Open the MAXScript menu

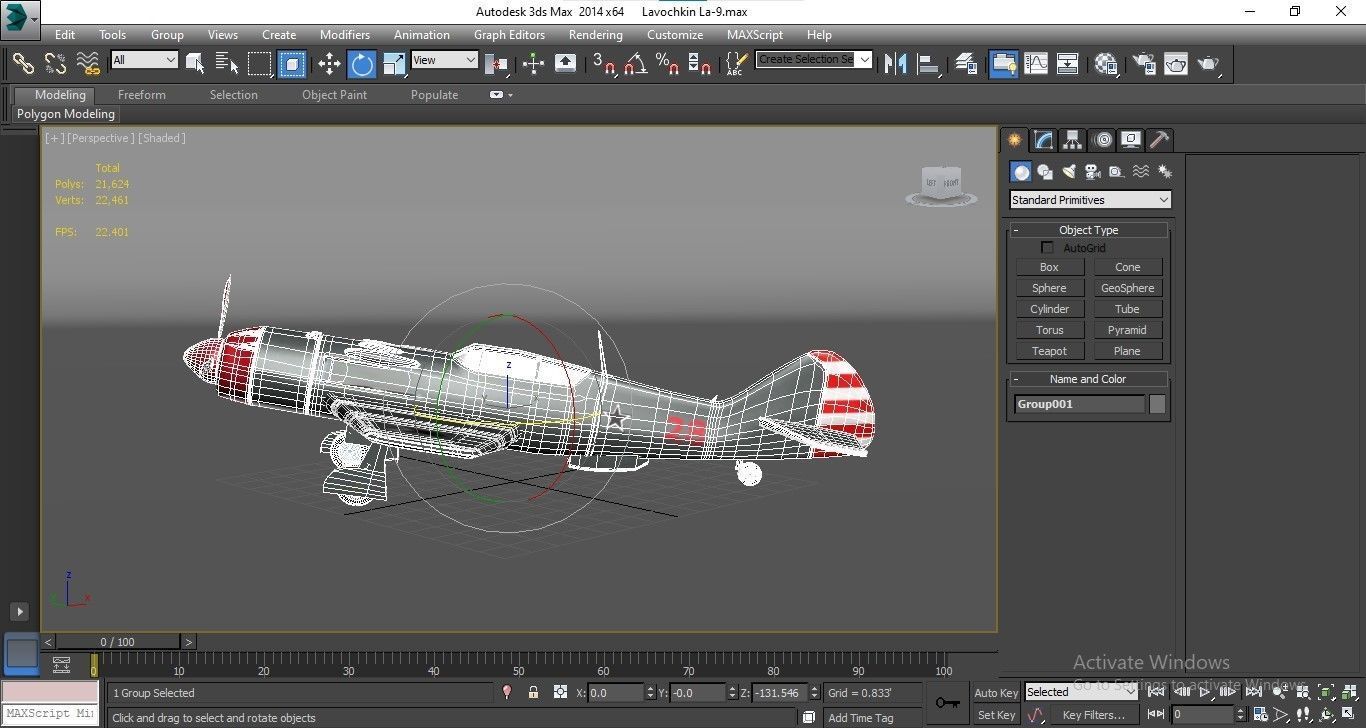755,34
